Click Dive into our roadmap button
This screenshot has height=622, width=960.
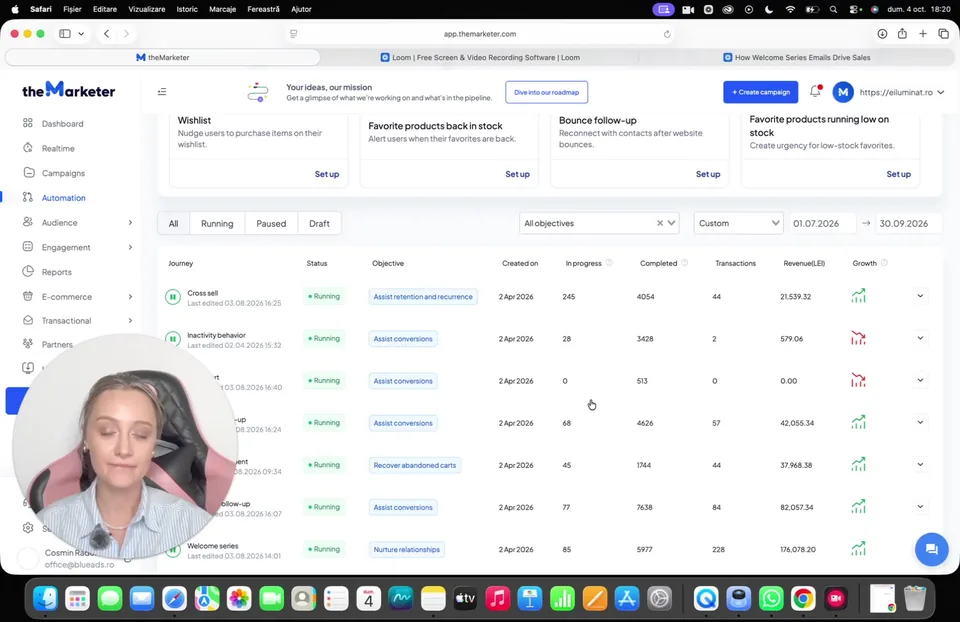point(546,92)
